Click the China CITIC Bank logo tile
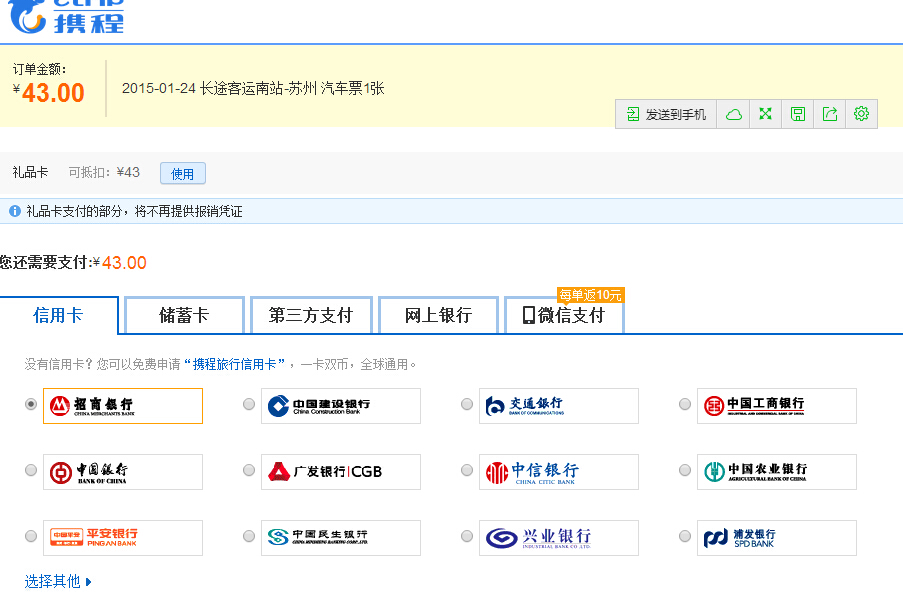 click(559, 472)
